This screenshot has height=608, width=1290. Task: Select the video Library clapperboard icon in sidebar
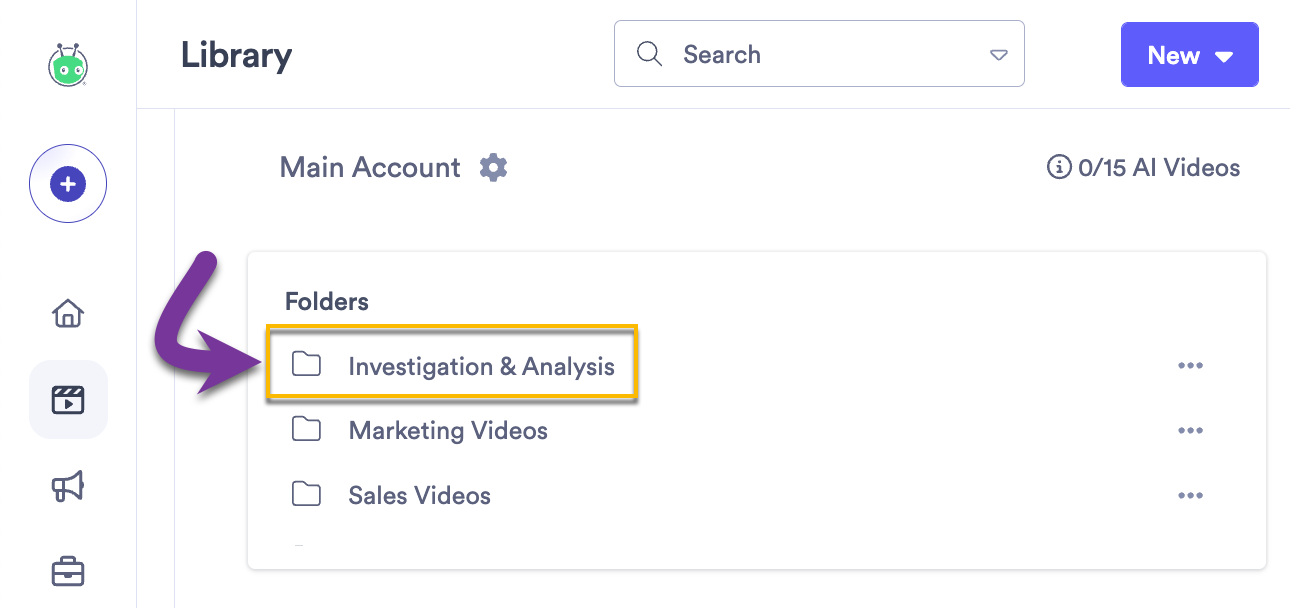(67, 399)
